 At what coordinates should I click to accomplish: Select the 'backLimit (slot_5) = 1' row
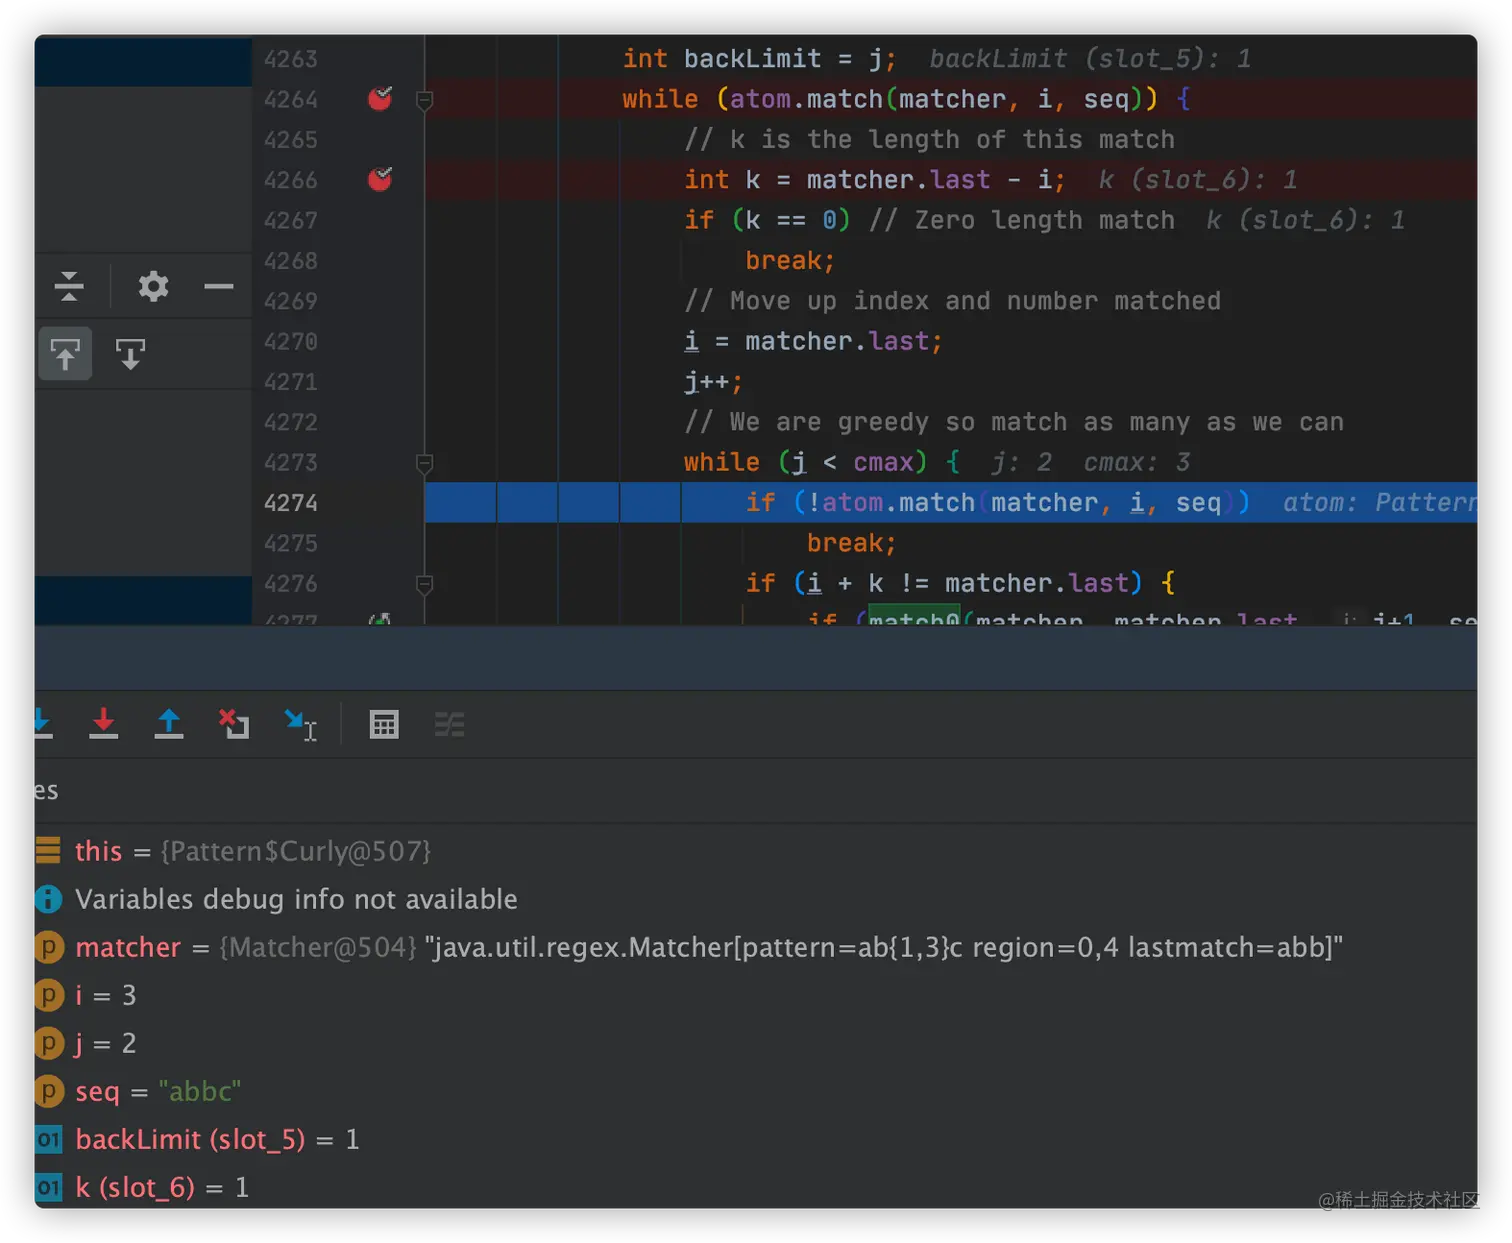tap(756, 1138)
